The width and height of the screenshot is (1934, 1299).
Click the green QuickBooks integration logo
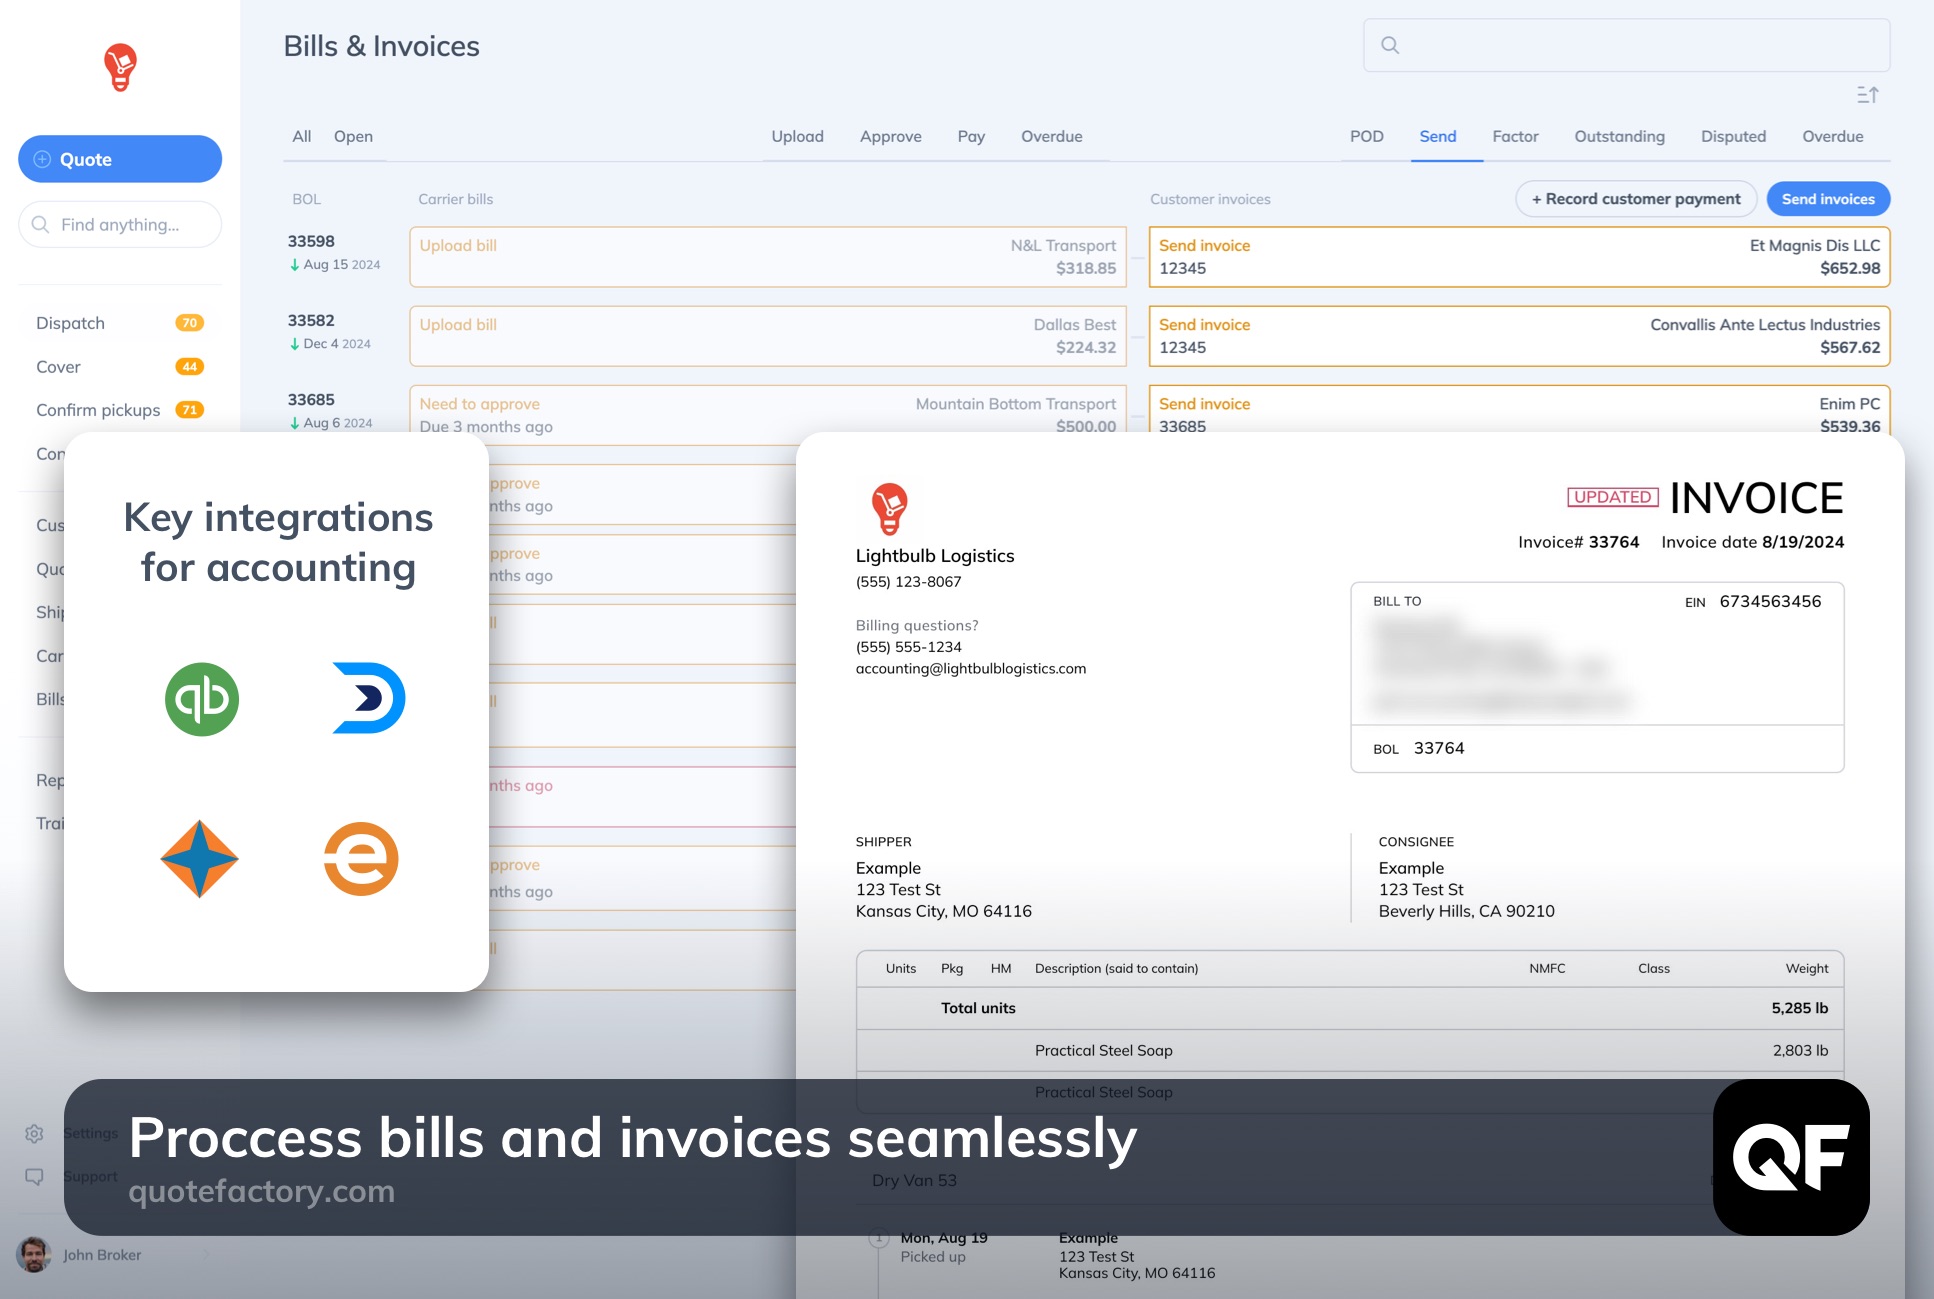pos(202,699)
